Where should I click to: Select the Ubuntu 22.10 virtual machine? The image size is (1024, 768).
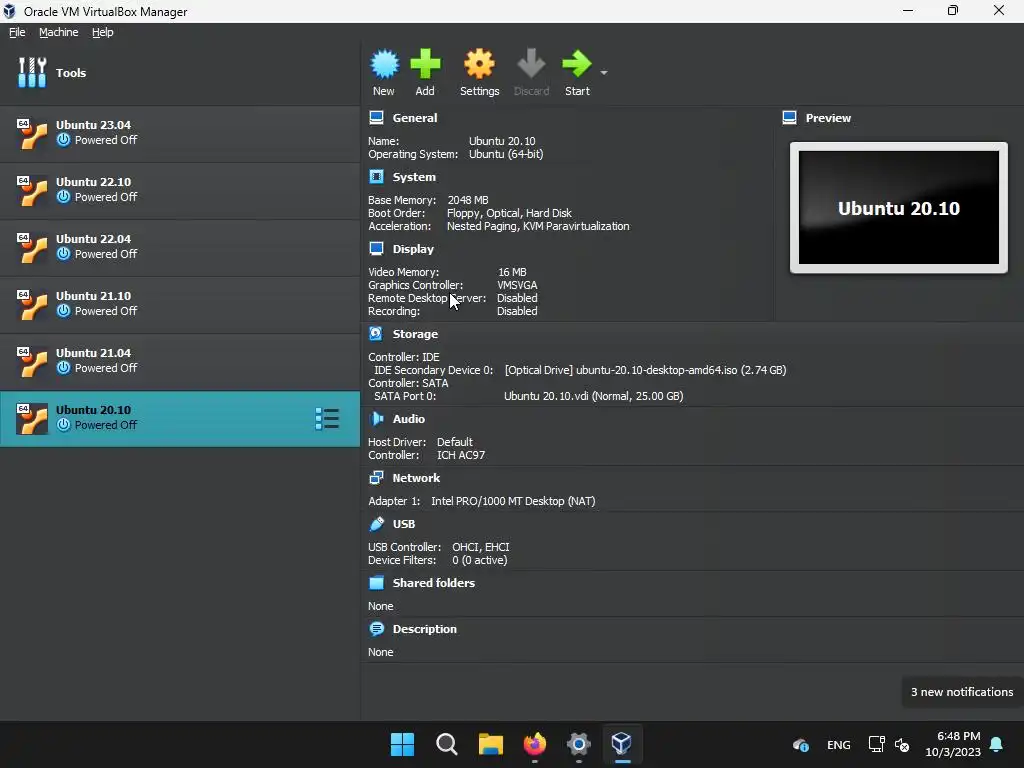[180, 189]
